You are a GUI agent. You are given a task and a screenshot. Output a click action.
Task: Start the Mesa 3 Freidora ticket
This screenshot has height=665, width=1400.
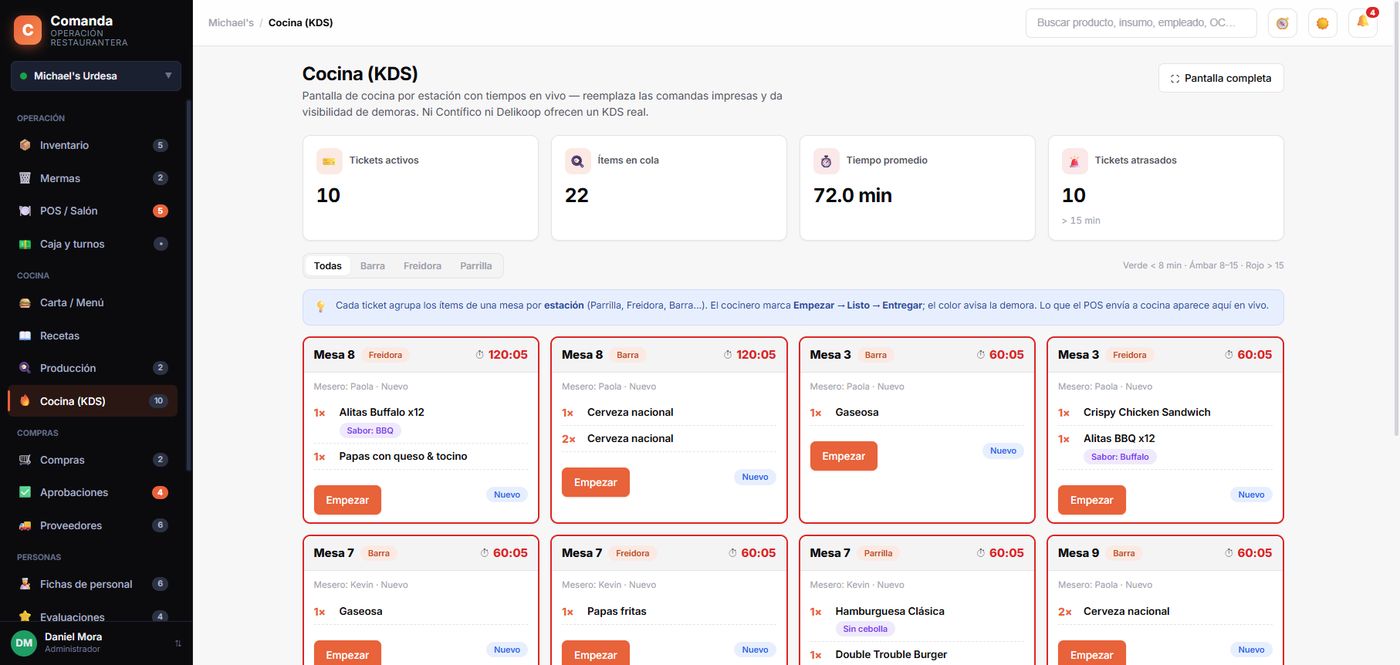[1091, 500]
